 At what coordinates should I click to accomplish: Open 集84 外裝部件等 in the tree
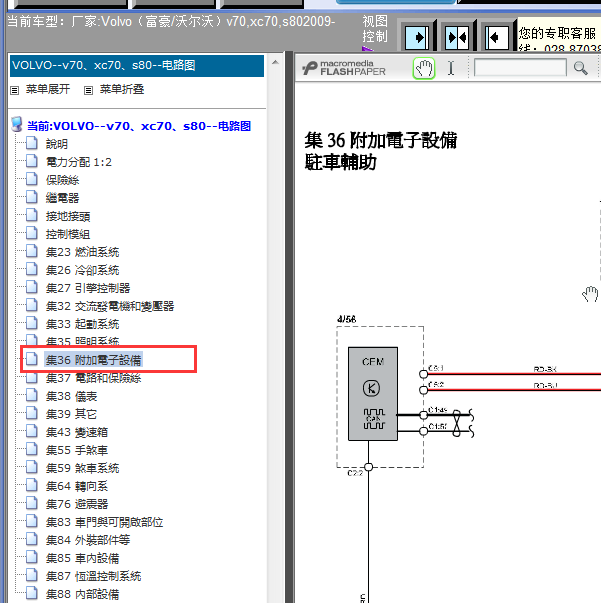pyautogui.click(x=88, y=540)
